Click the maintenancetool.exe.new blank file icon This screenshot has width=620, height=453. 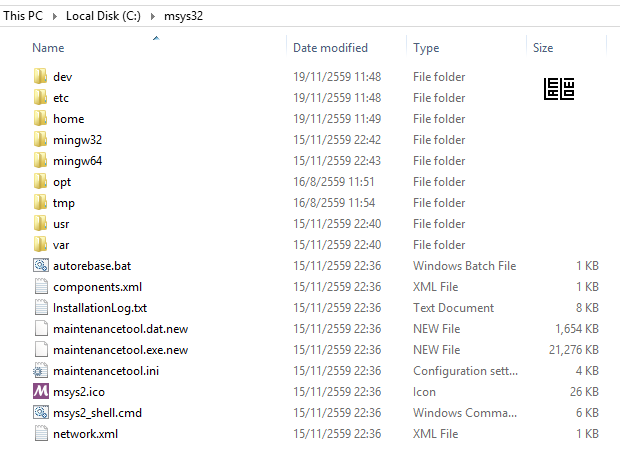[41, 349]
